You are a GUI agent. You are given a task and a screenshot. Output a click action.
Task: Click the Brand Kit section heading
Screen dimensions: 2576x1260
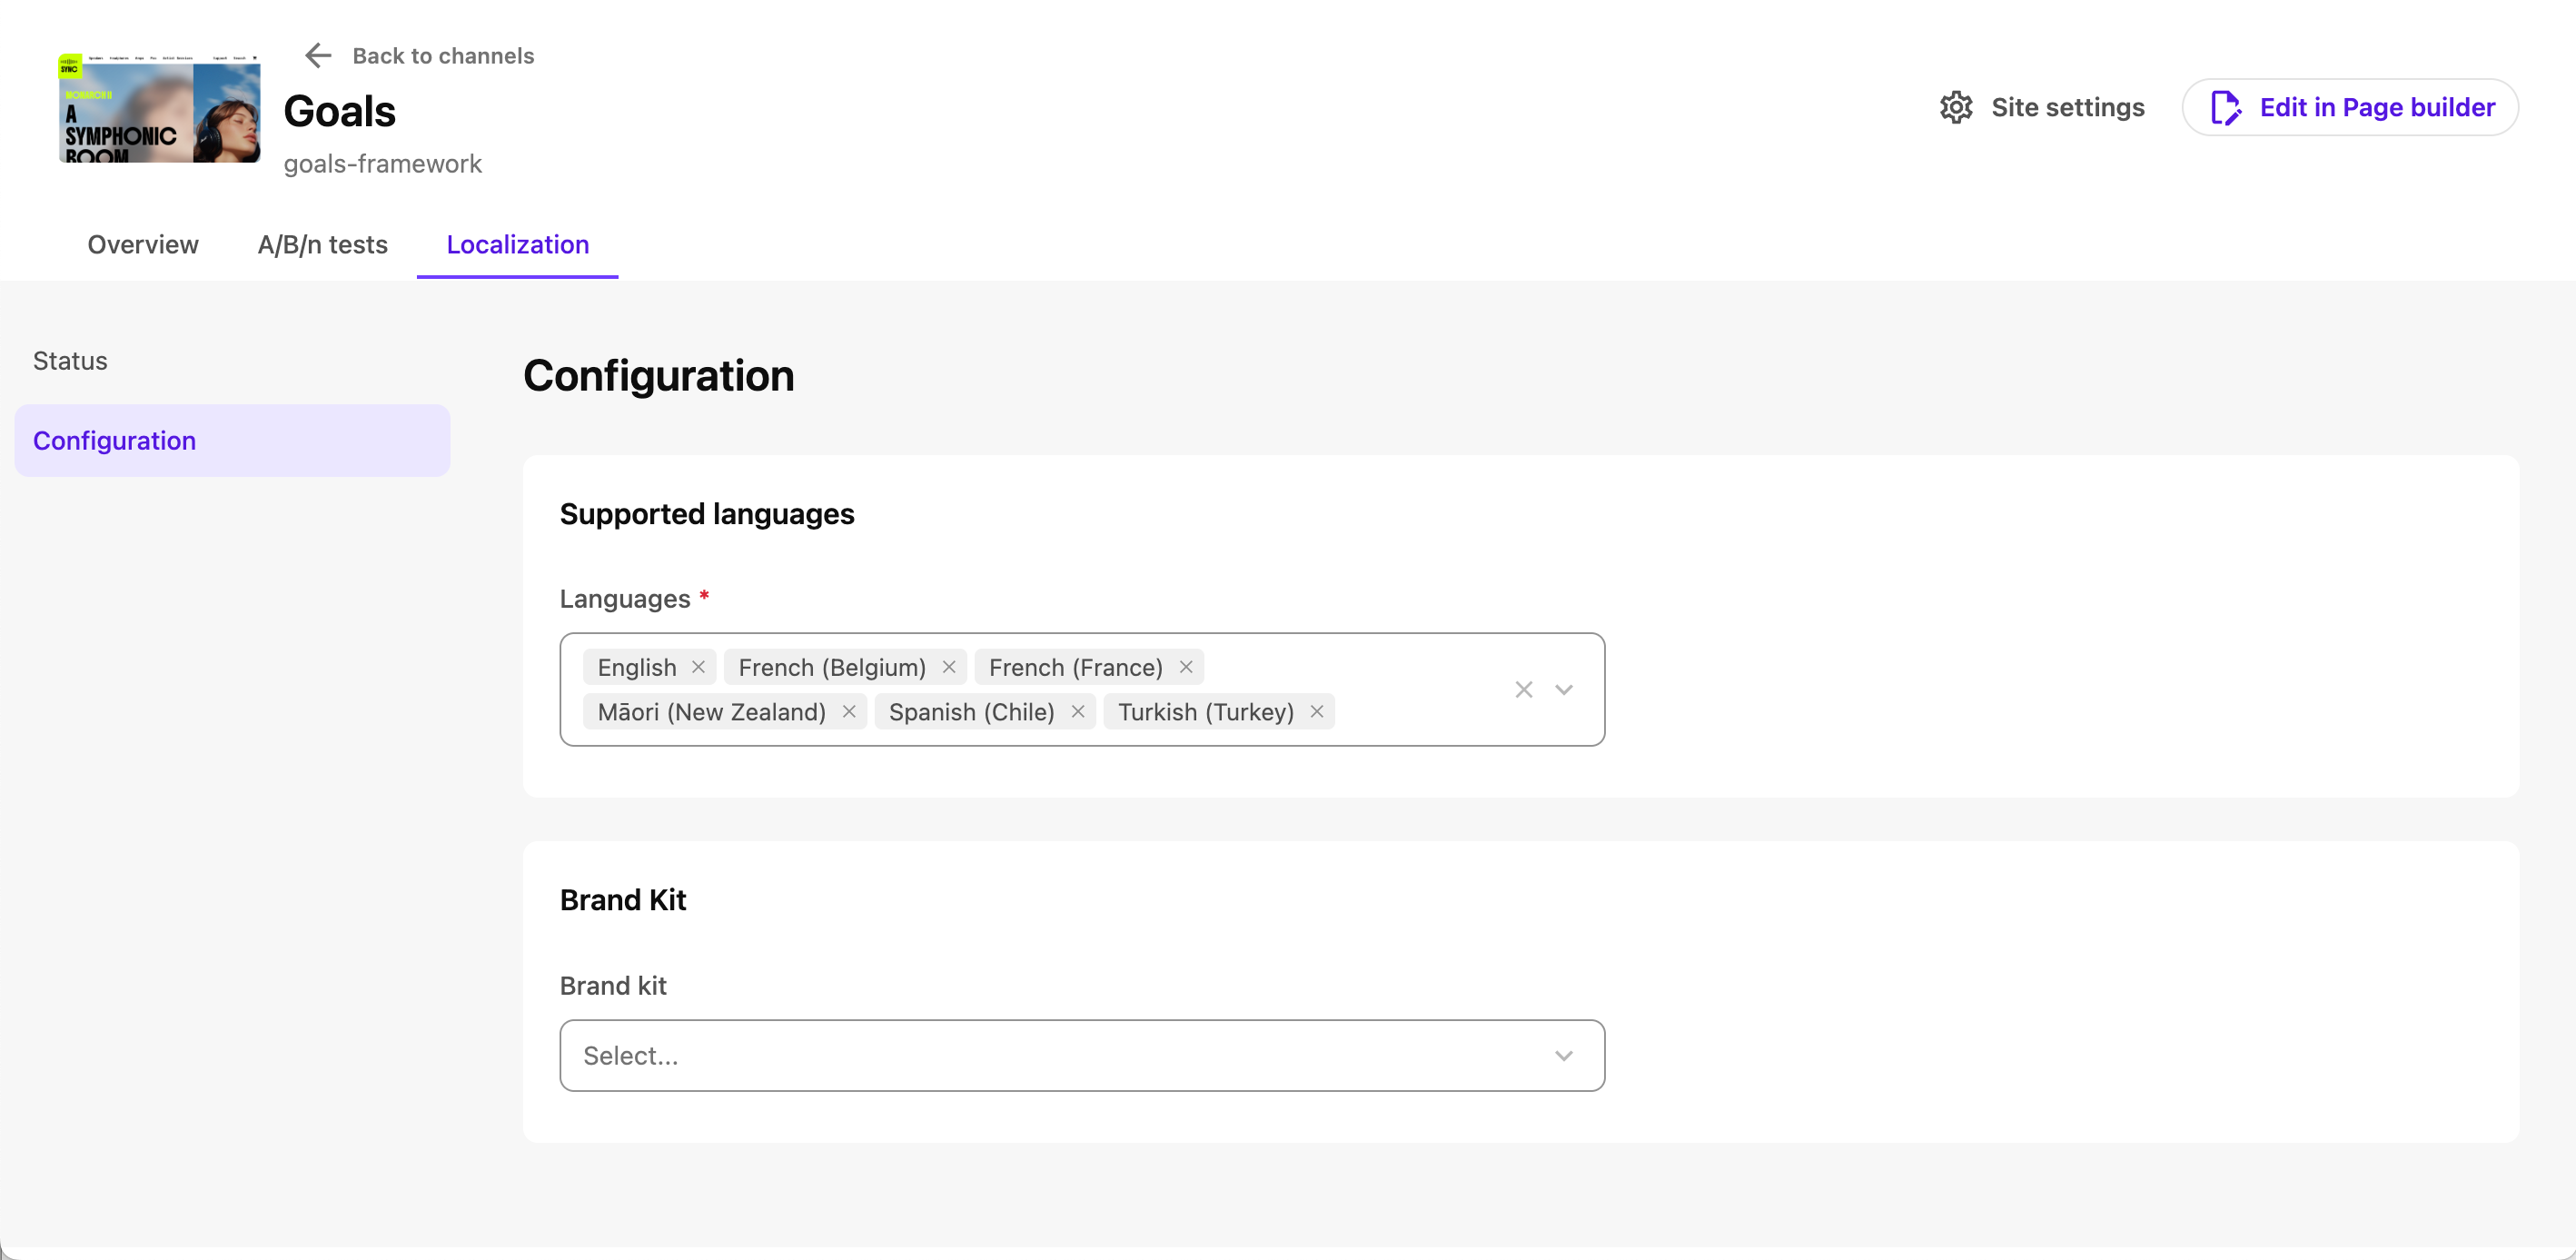click(622, 899)
